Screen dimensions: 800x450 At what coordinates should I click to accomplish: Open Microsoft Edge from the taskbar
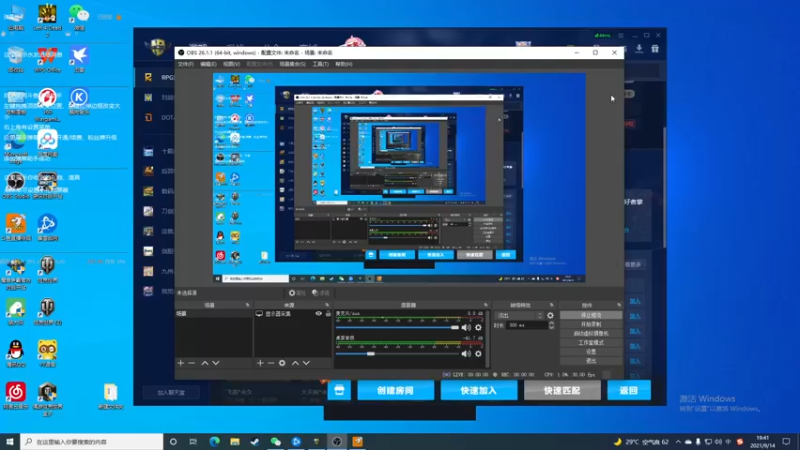[x=214, y=441]
